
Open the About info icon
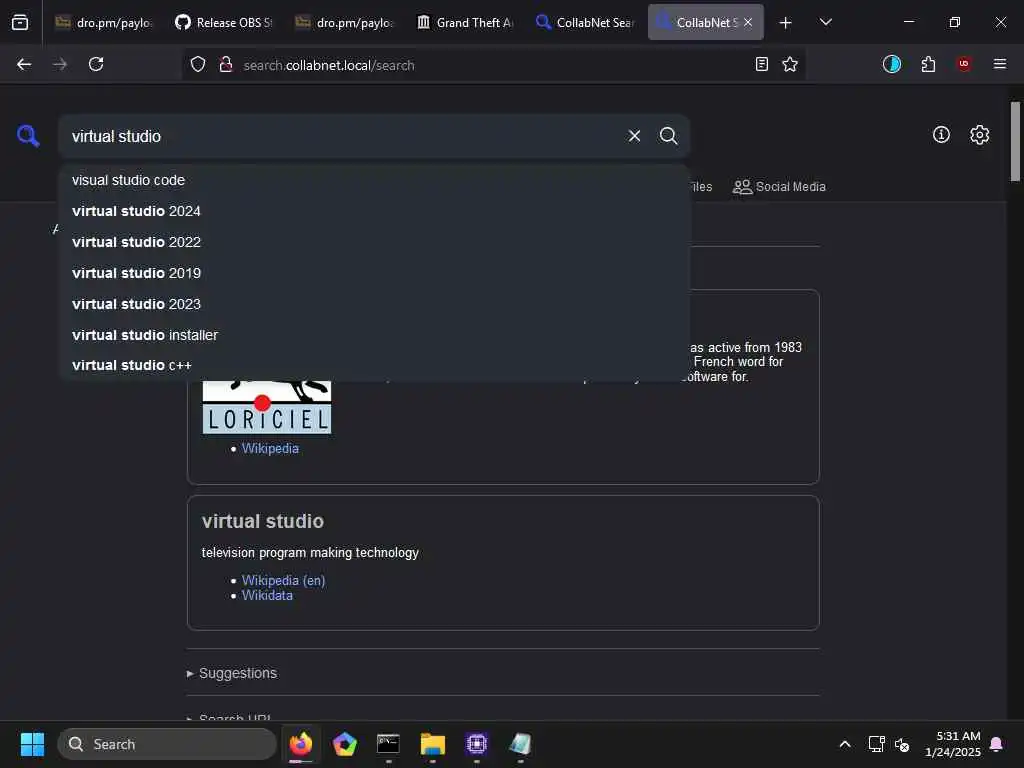(x=941, y=135)
